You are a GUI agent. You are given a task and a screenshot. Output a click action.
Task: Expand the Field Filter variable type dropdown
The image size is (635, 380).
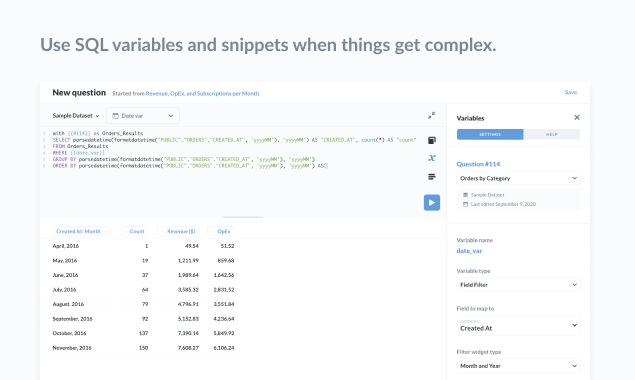518,285
